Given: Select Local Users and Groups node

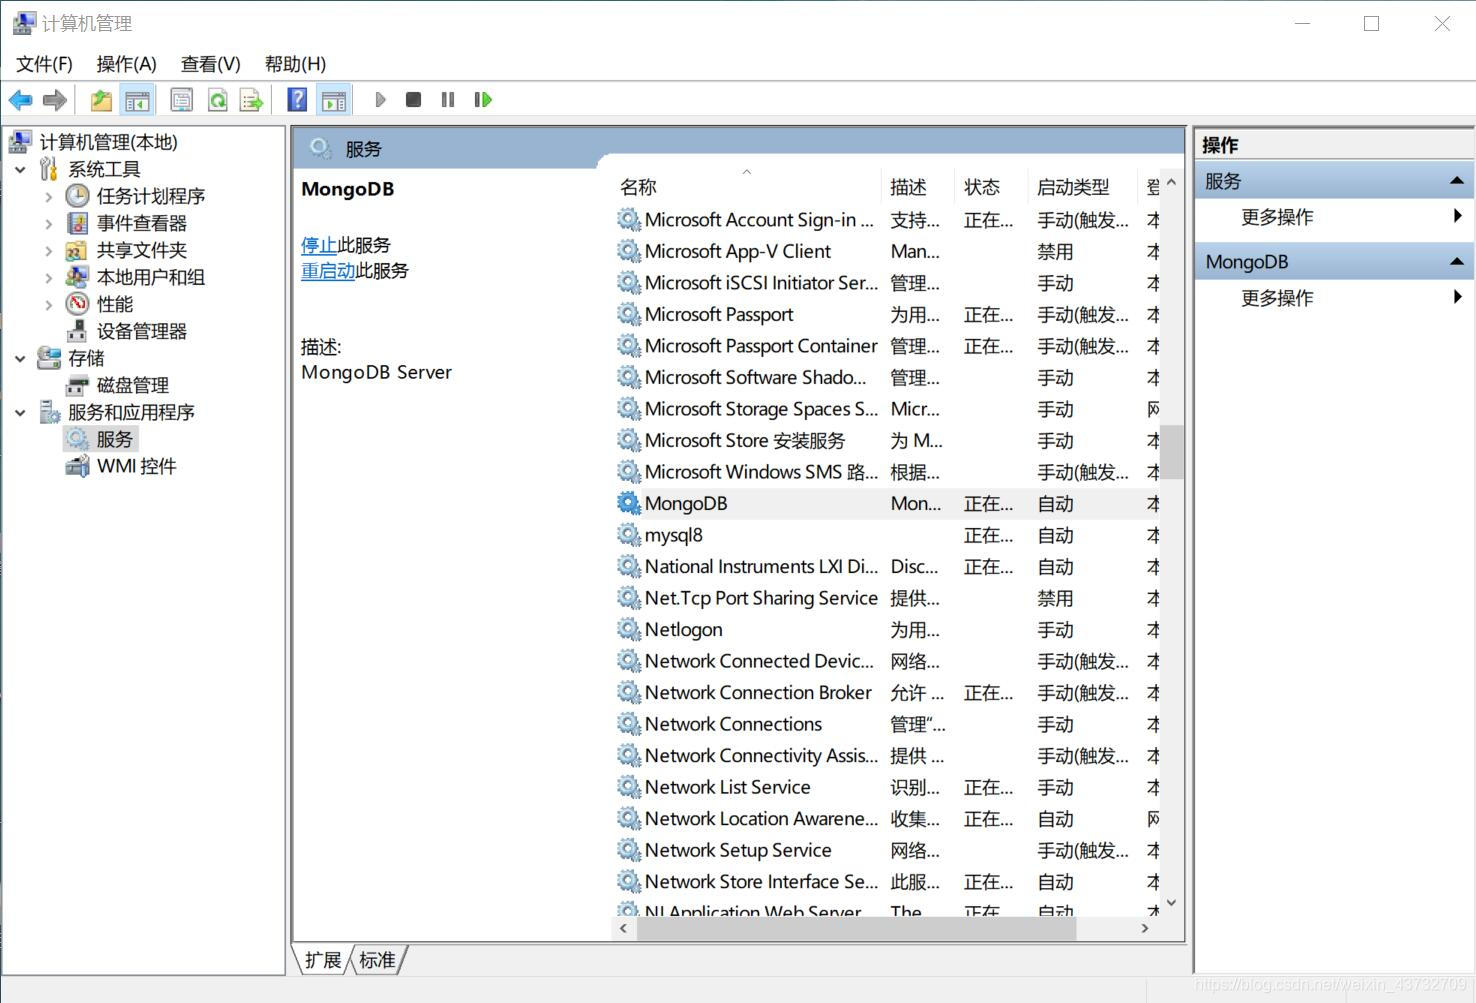Looking at the screenshot, I should click(x=151, y=277).
